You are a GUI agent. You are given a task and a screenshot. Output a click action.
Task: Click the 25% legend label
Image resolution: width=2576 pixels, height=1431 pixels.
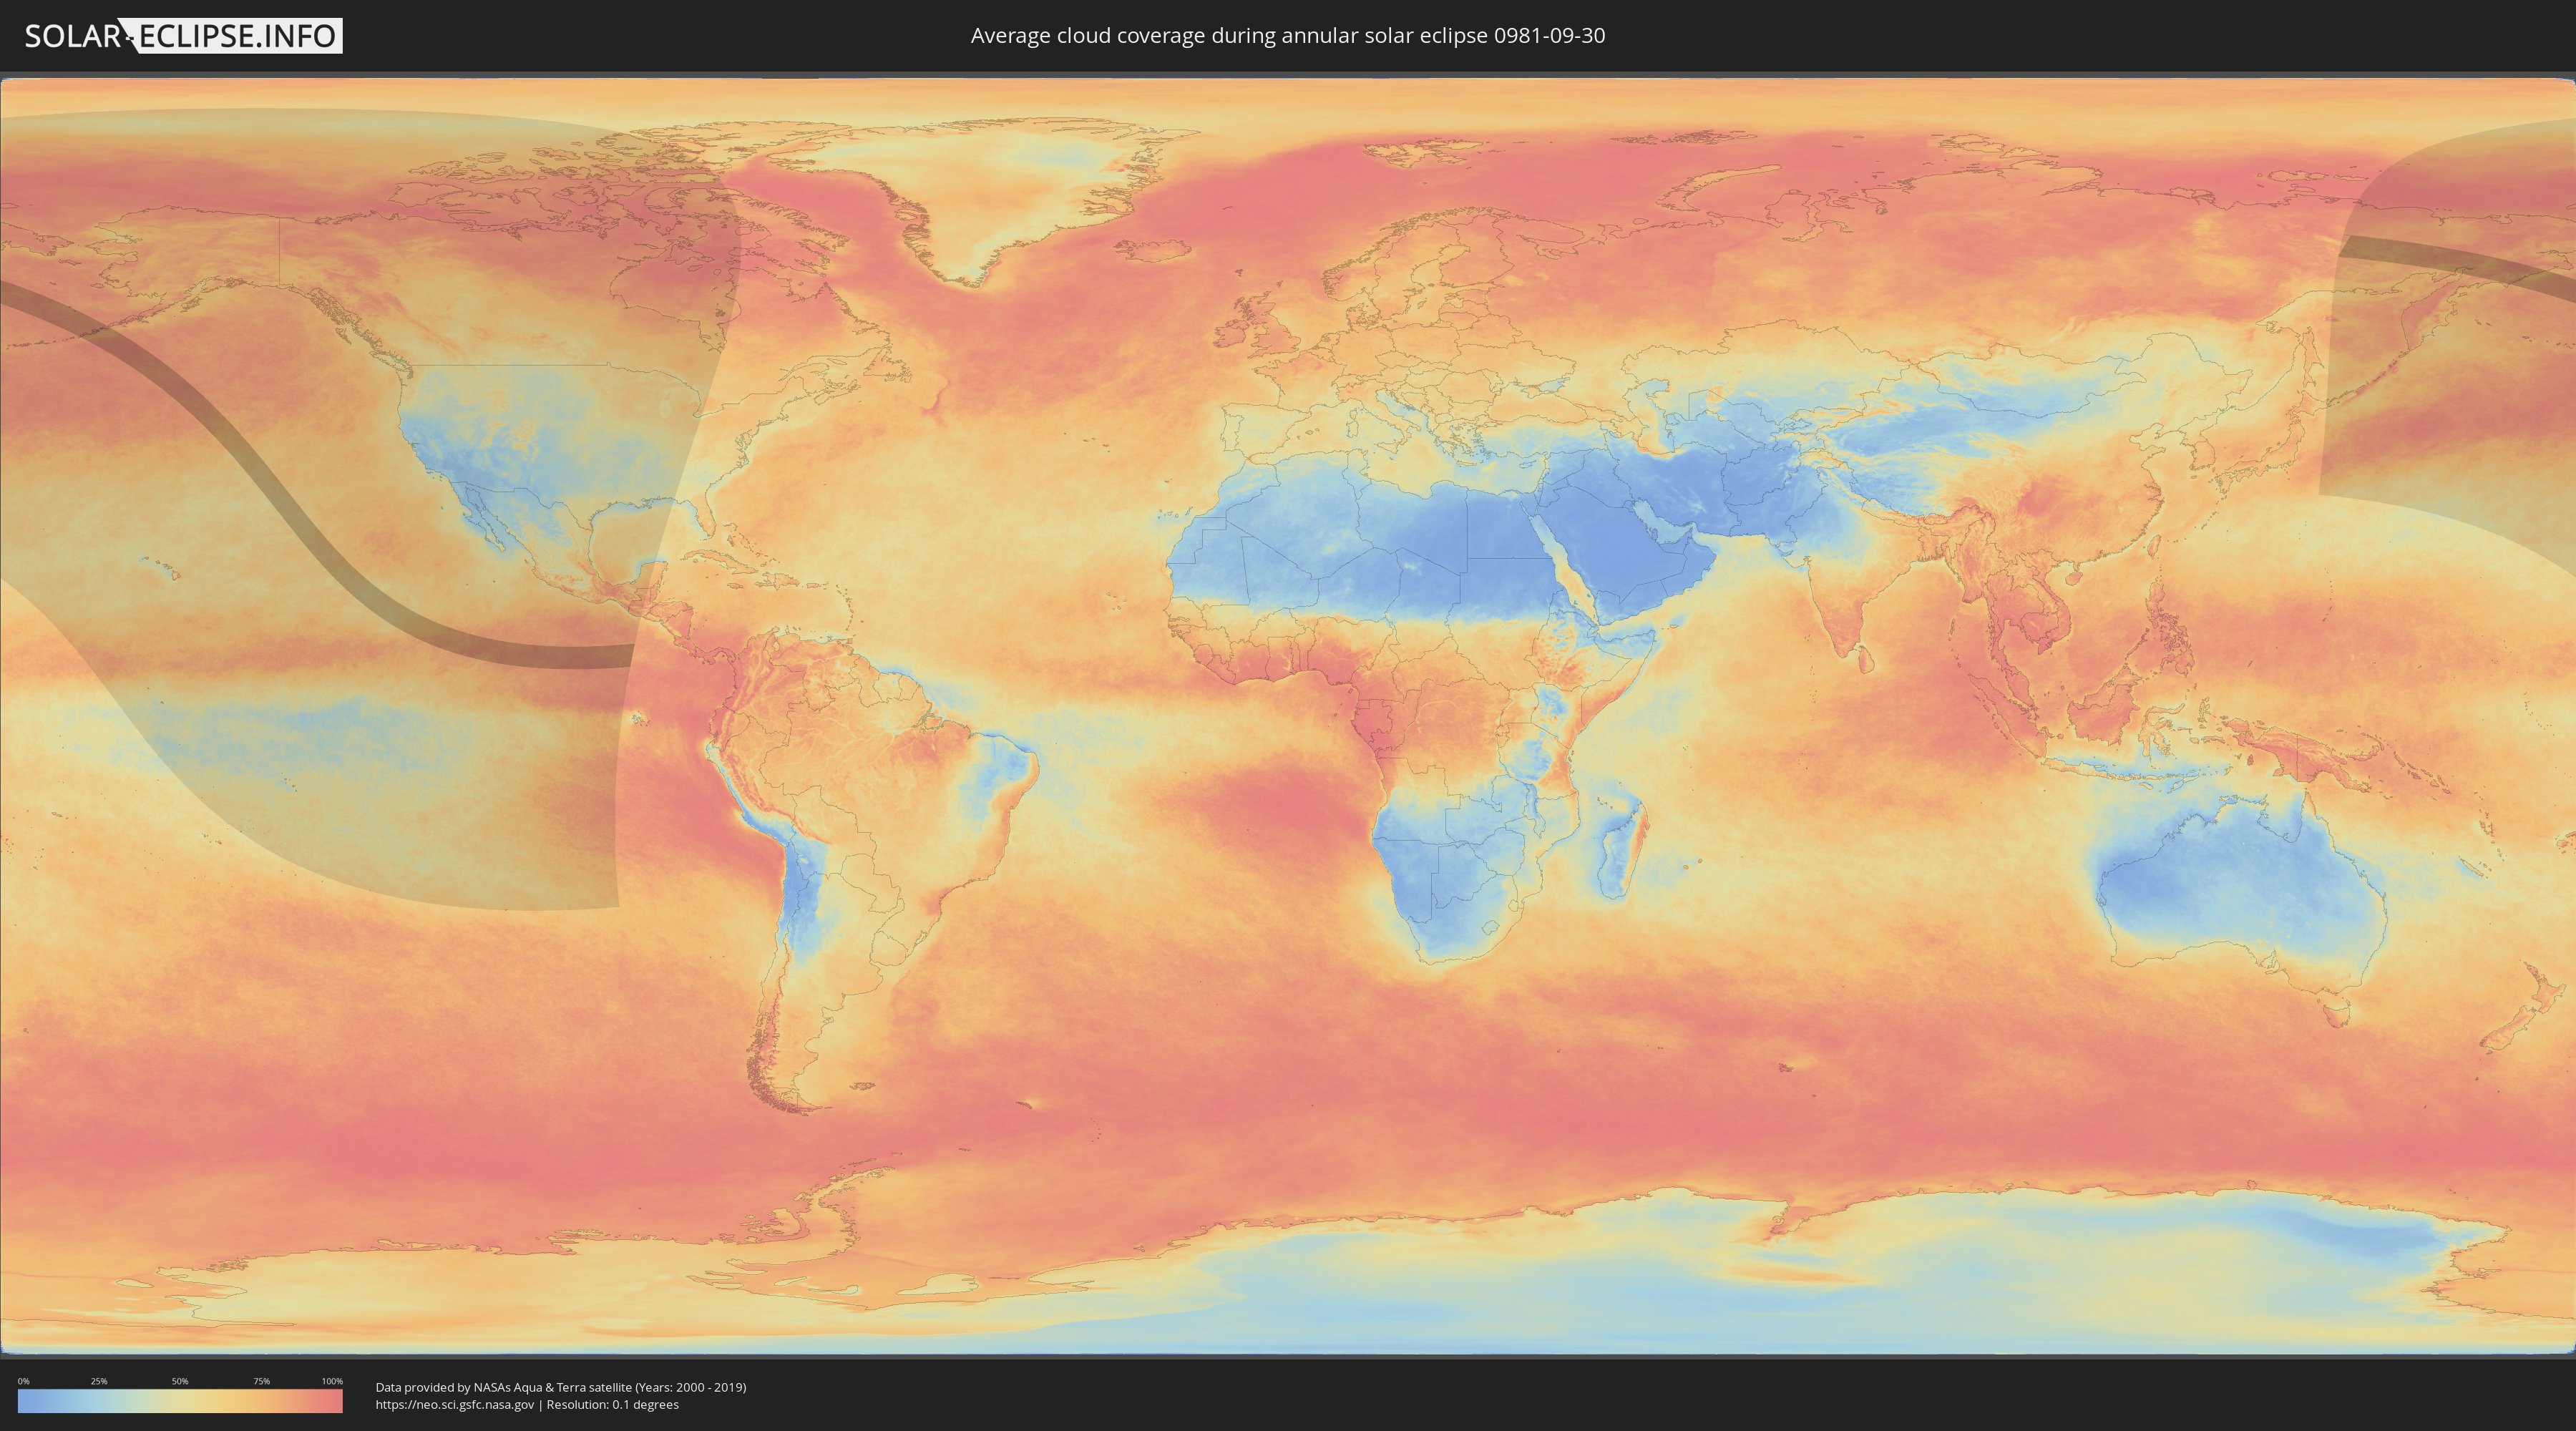click(x=99, y=1381)
